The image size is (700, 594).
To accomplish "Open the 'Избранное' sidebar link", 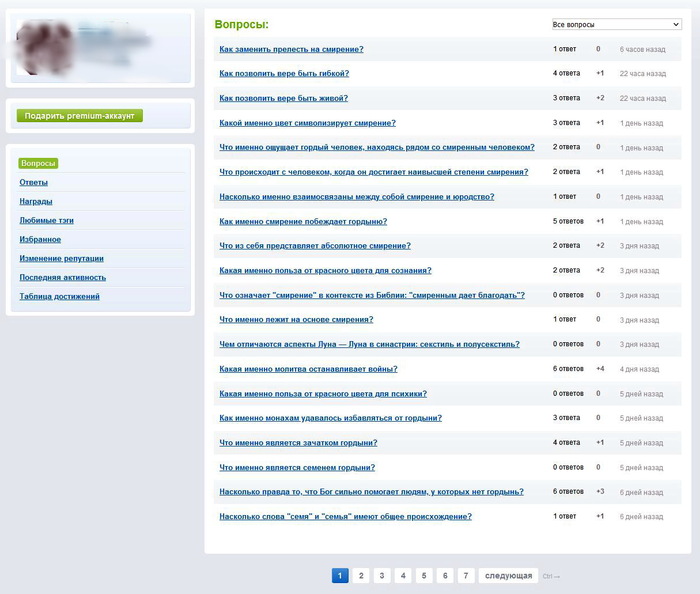I will 40,239.
